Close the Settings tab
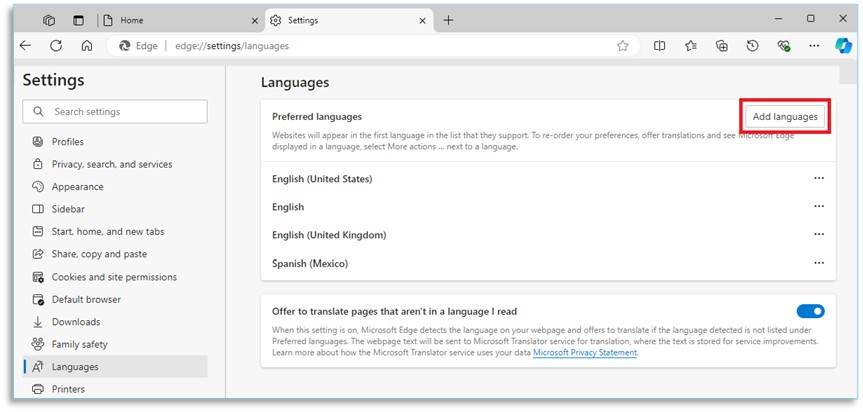This screenshot has width=863, height=412. tap(422, 20)
